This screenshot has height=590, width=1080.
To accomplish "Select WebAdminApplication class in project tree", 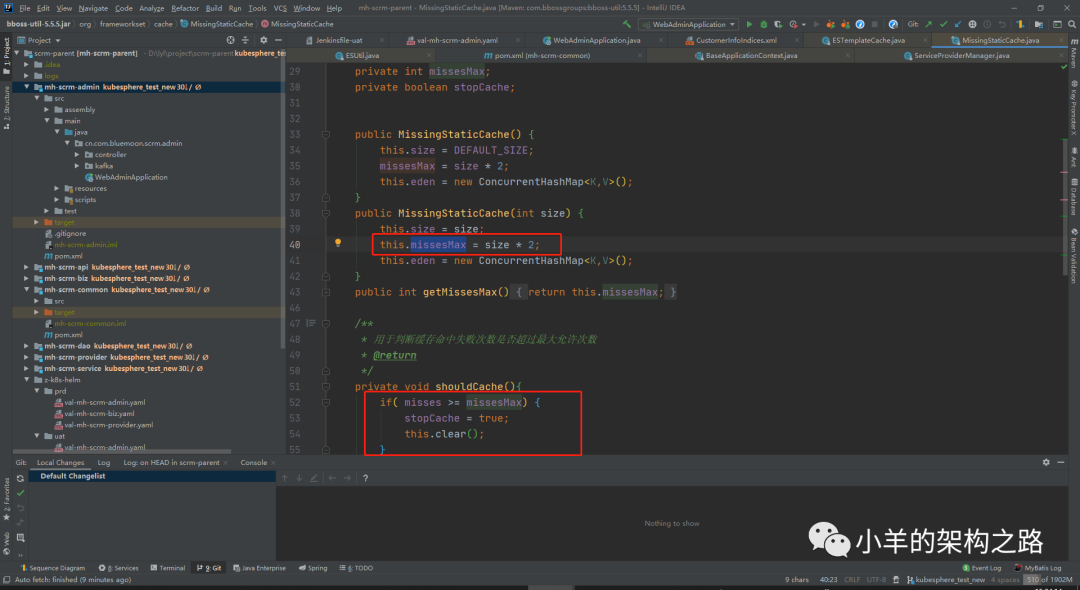I will (x=126, y=177).
